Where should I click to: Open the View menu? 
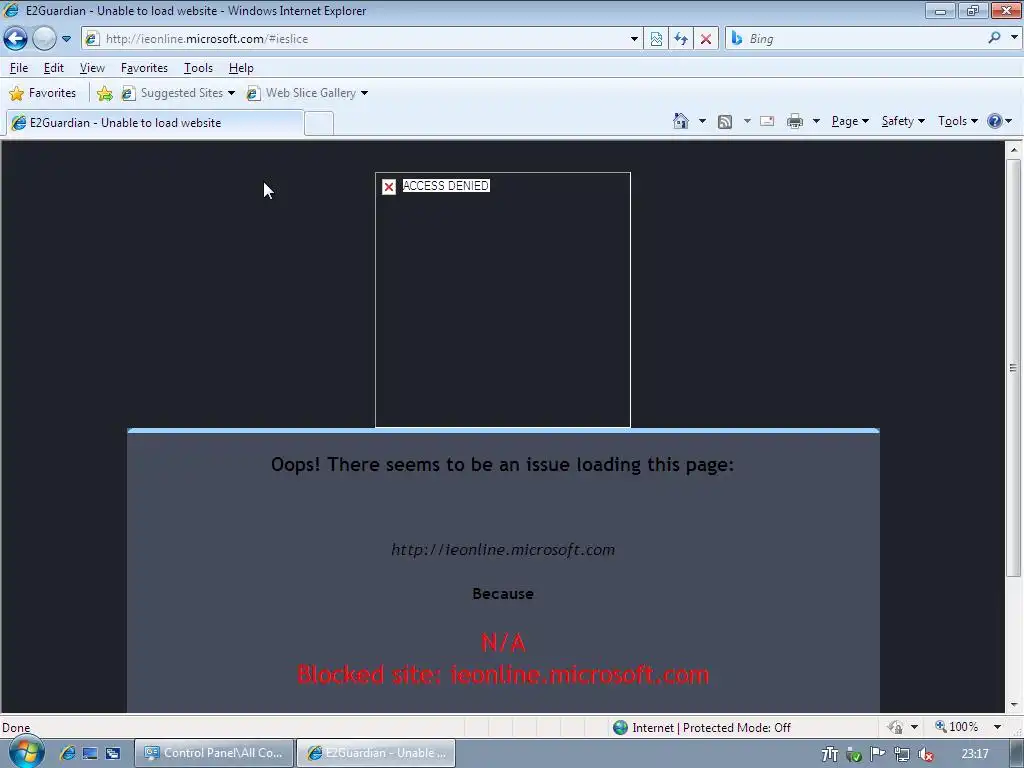pos(92,68)
